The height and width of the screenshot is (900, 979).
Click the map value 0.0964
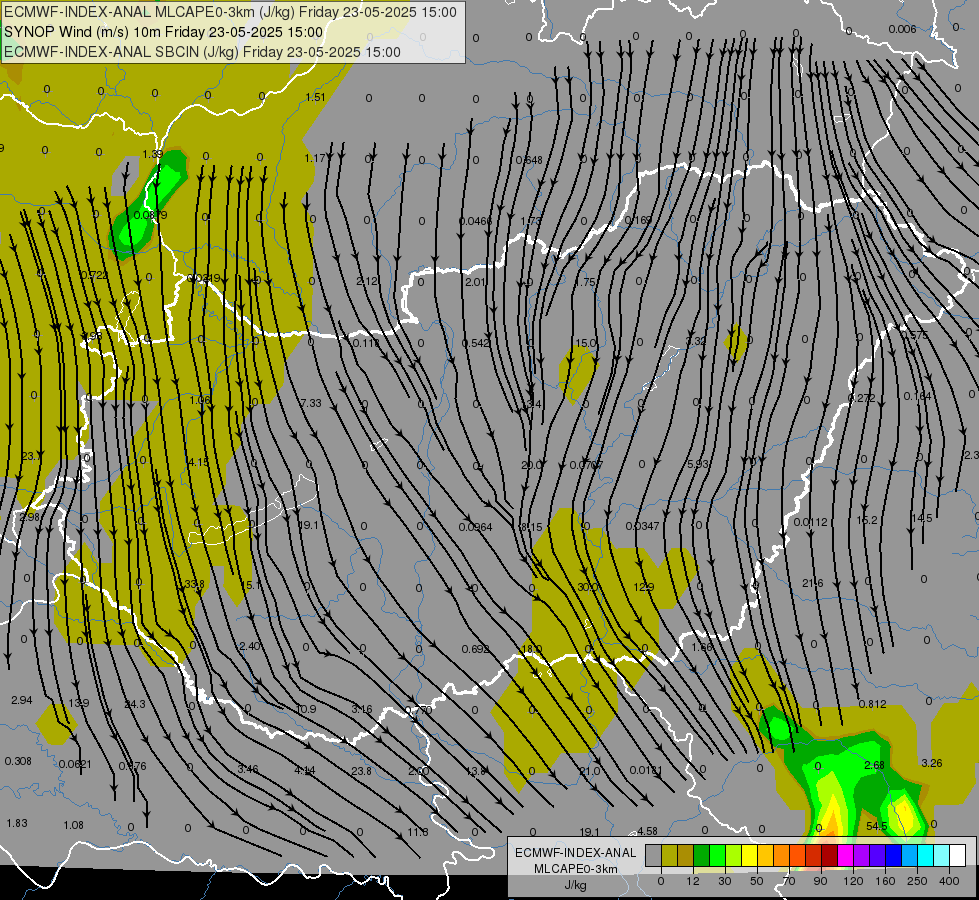pos(475,527)
